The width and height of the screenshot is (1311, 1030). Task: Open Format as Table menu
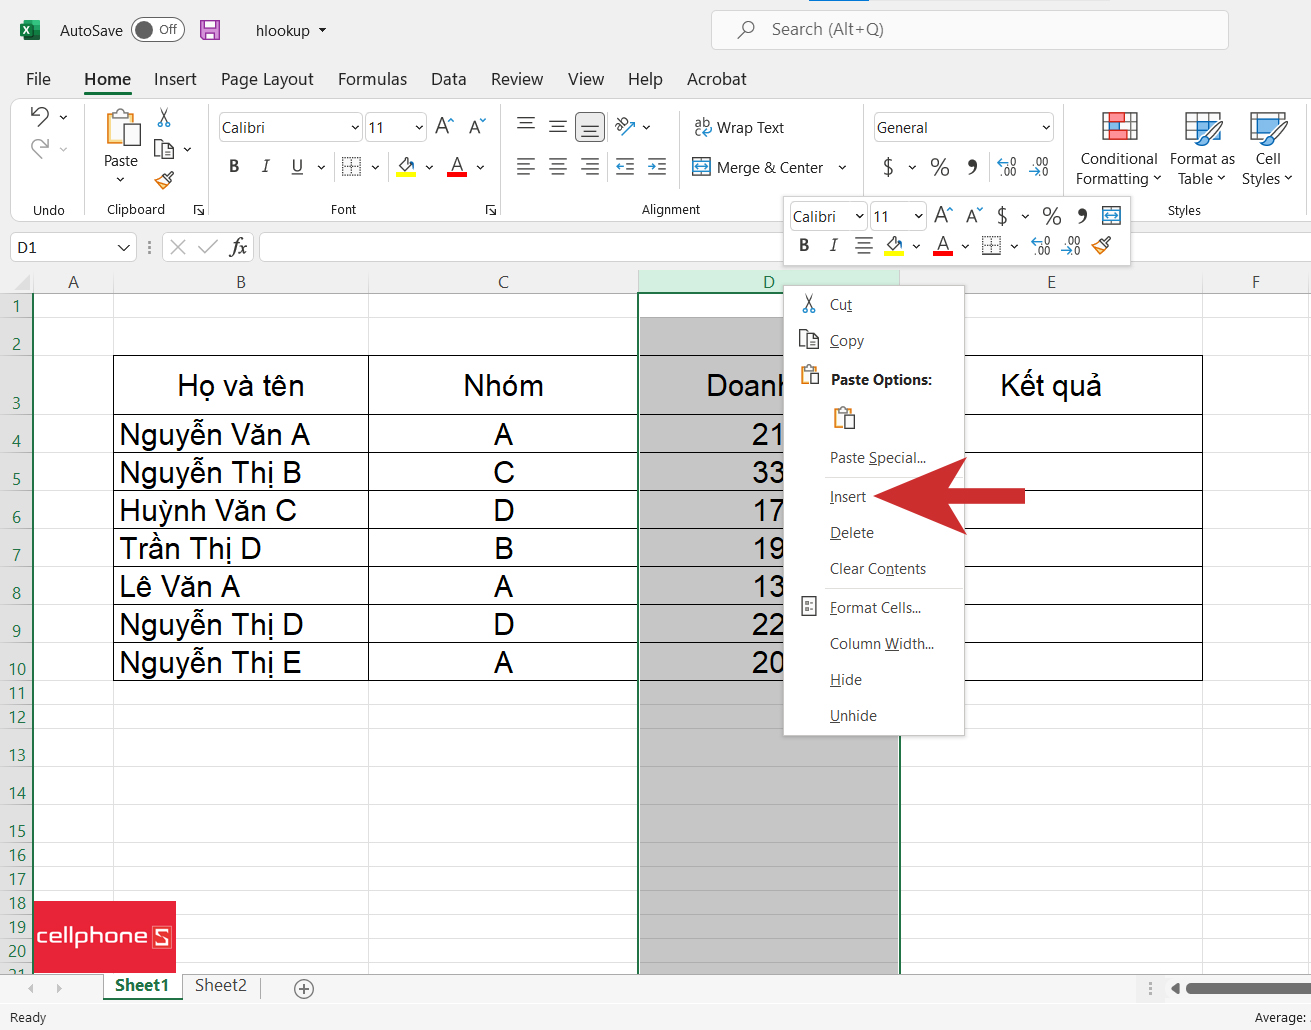pos(1202,148)
